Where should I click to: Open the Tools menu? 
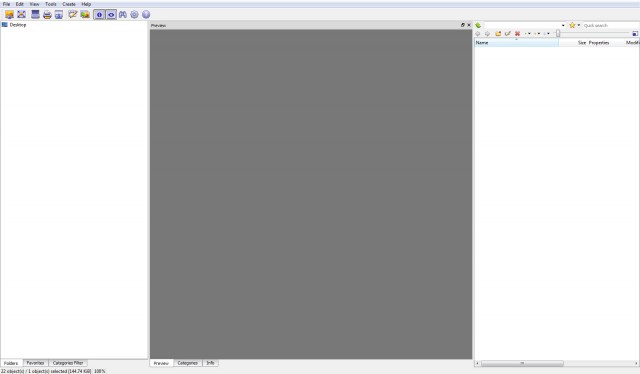tap(51, 4)
